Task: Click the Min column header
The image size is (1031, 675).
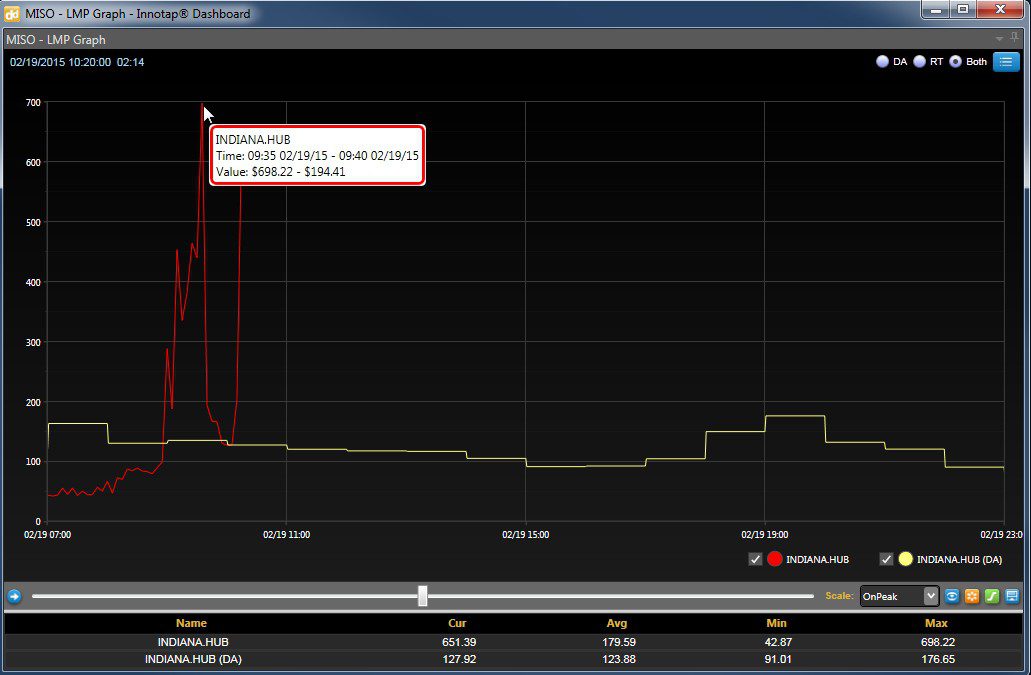Action: click(x=777, y=623)
